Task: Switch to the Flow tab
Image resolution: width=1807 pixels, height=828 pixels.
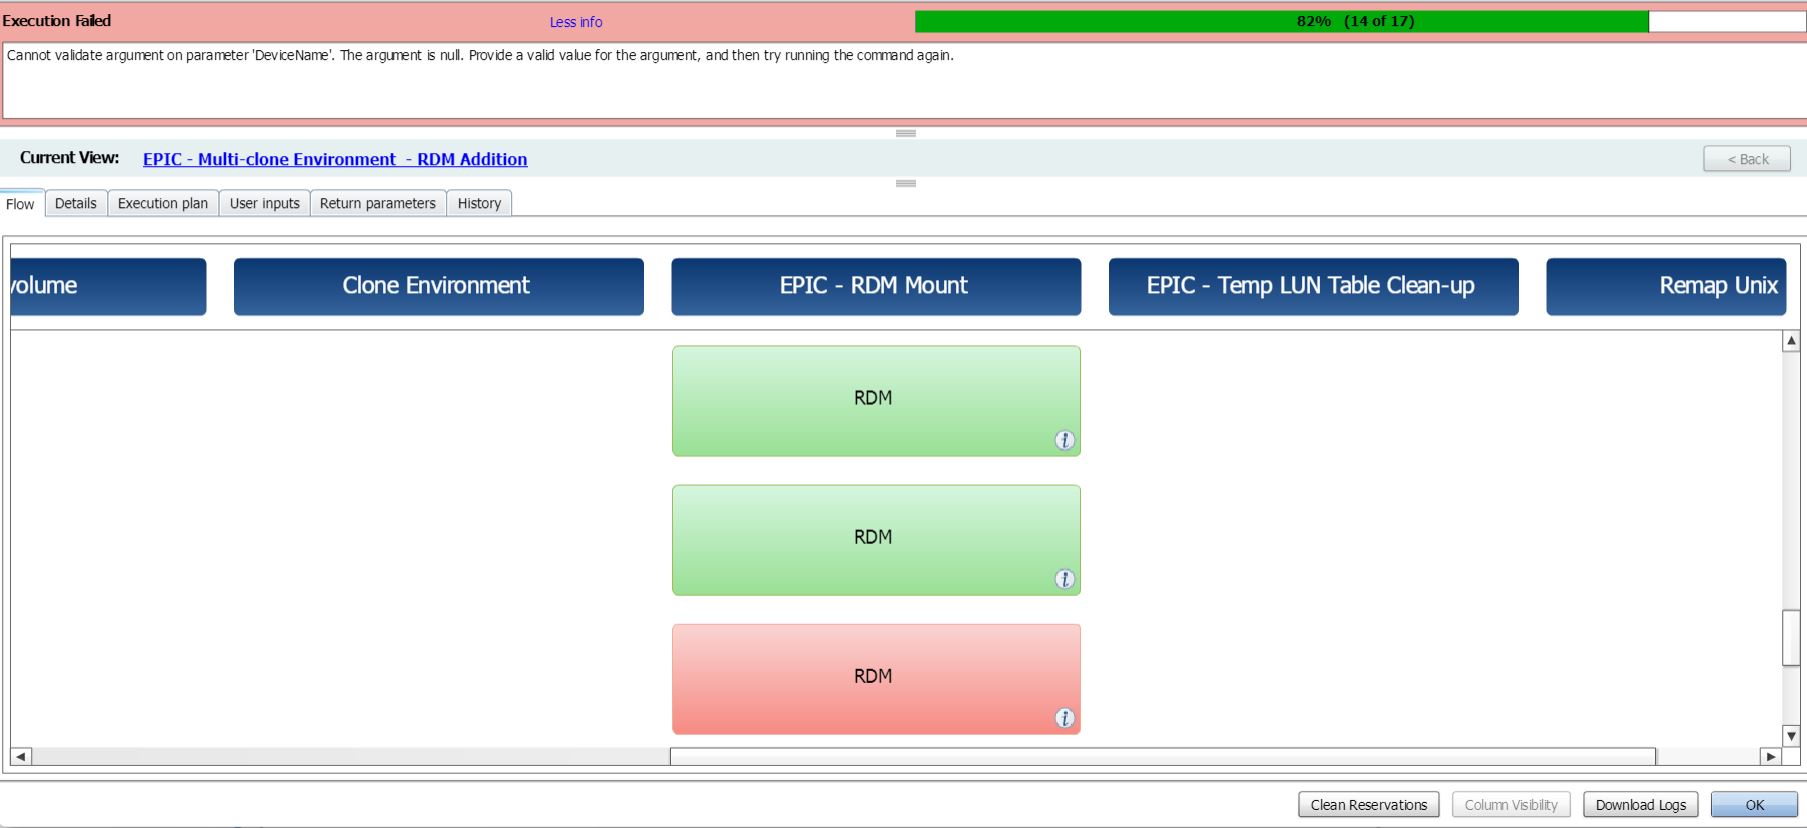Action: (x=20, y=204)
